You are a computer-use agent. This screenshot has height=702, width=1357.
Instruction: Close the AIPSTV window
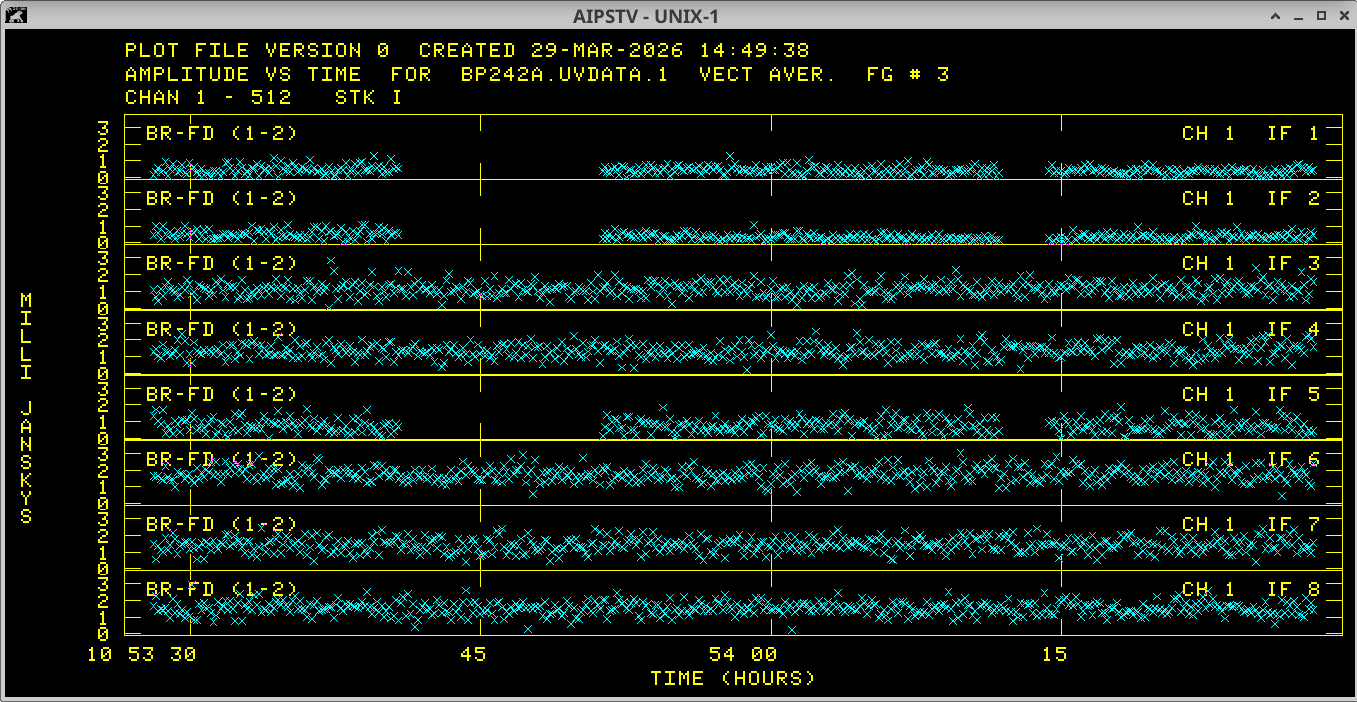[1342, 16]
